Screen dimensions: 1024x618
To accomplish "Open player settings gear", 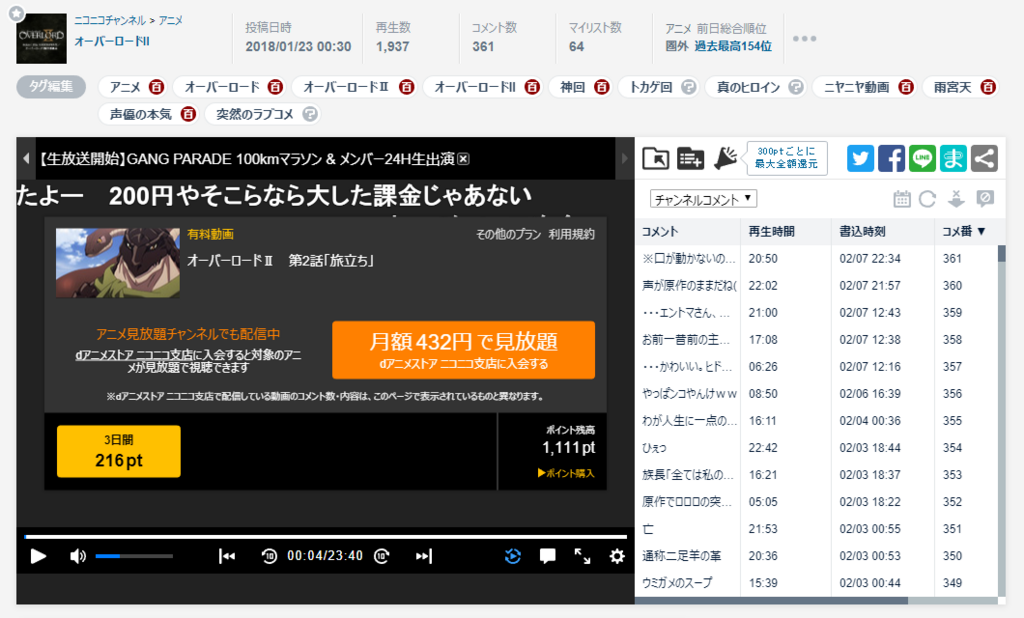I will tap(616, 556).
